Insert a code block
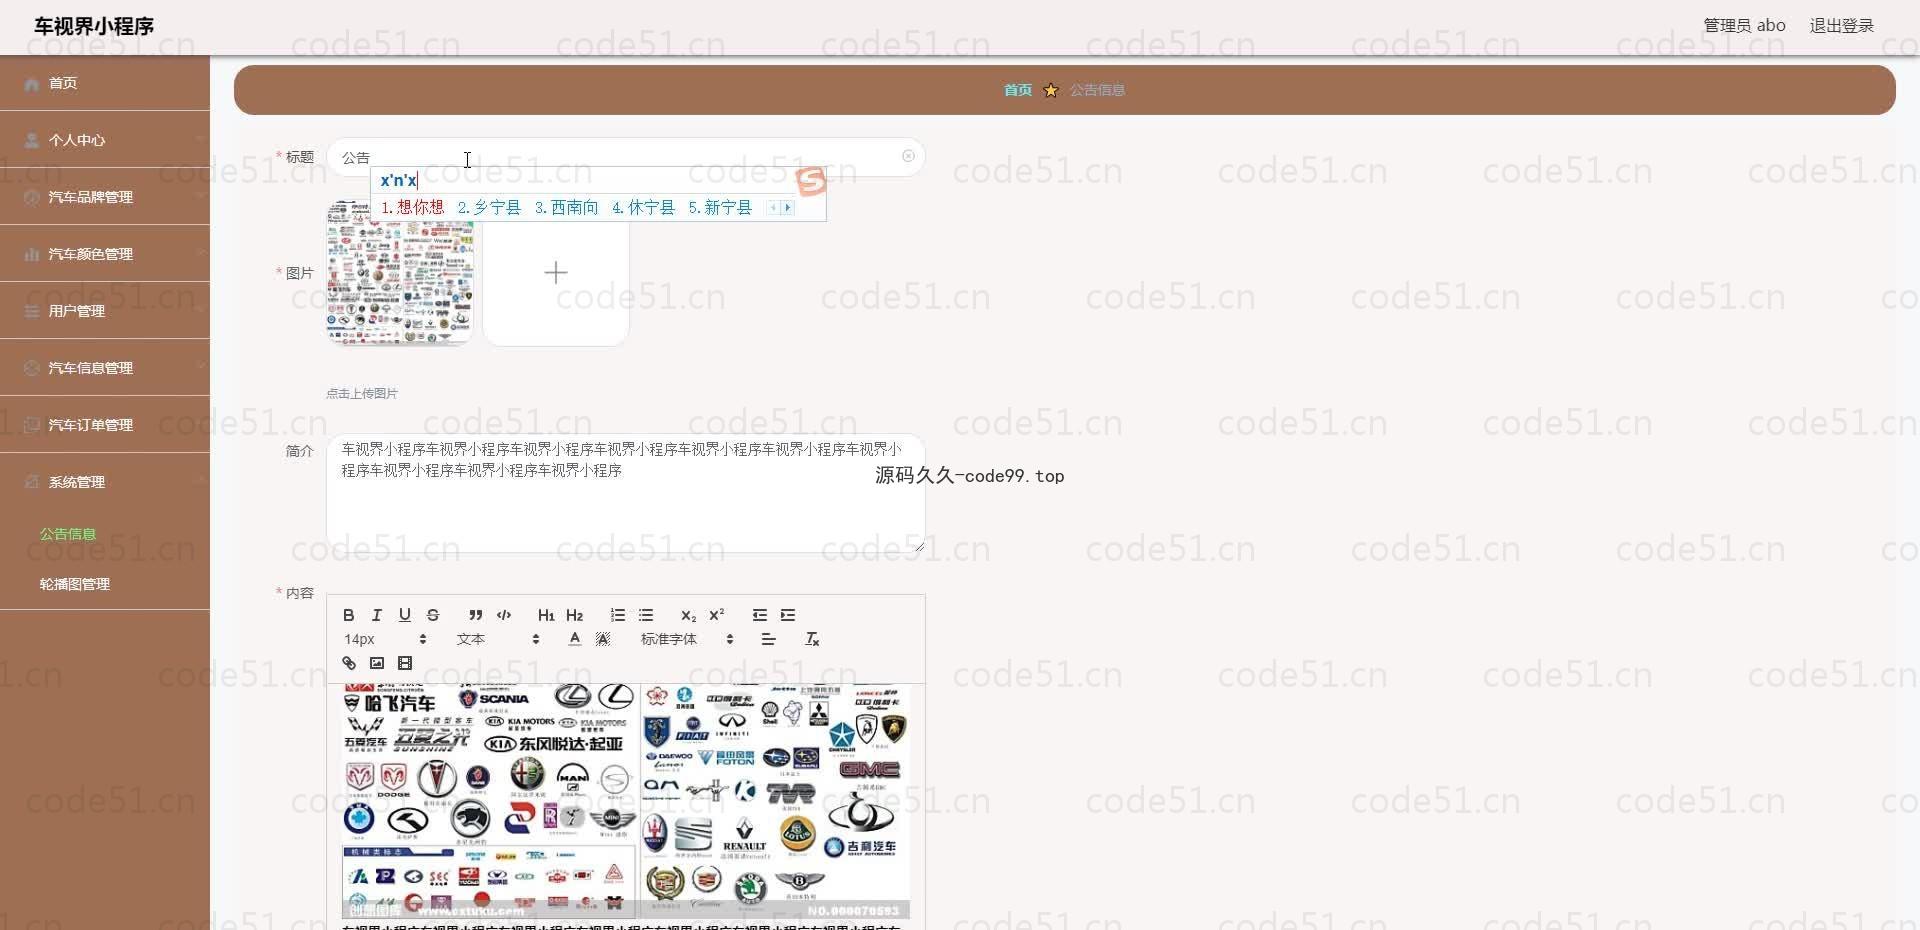Screen dimensions: 1920x930 pyautogui.click(x=504, y=615)
